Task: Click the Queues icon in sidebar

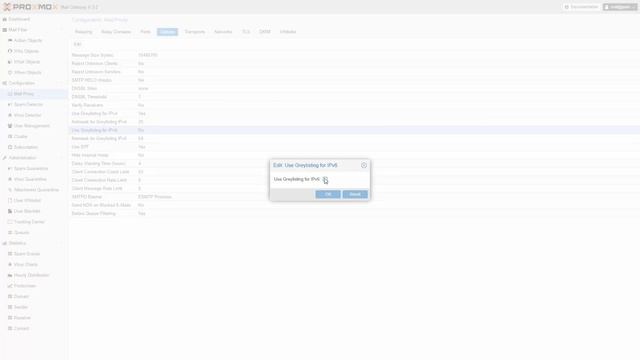Action: click(x=10, y=233)
